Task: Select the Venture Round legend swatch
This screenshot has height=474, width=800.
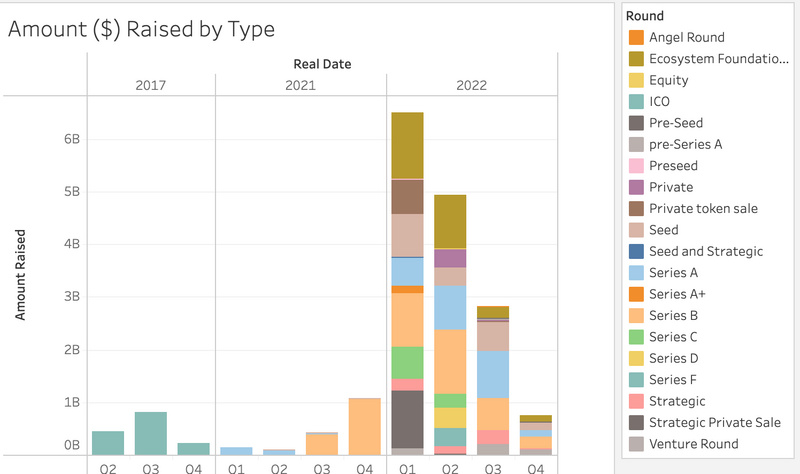Action: [636, 444]
